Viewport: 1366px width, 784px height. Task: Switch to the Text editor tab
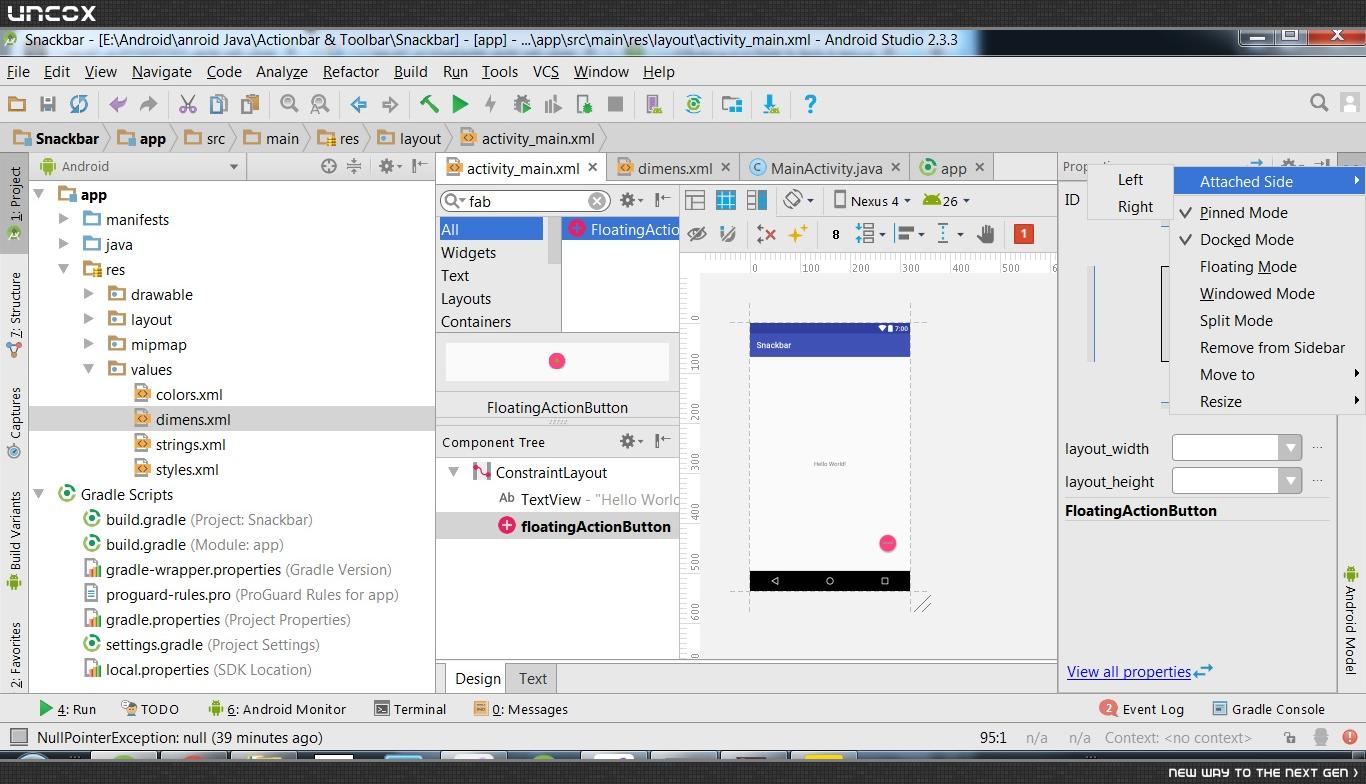click(532, 678)
